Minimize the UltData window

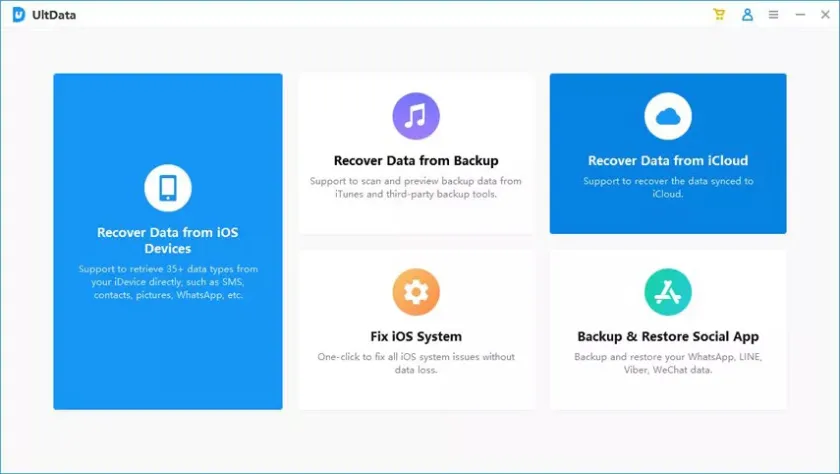tap(799, 15)
